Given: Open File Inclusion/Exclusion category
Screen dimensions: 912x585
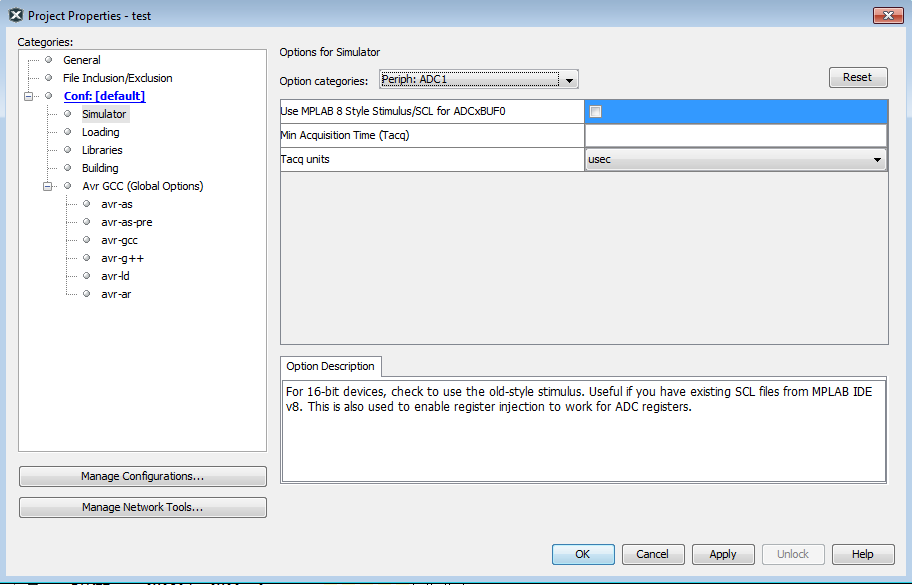Looking at the screenshot, I should [x=117, y=78].
